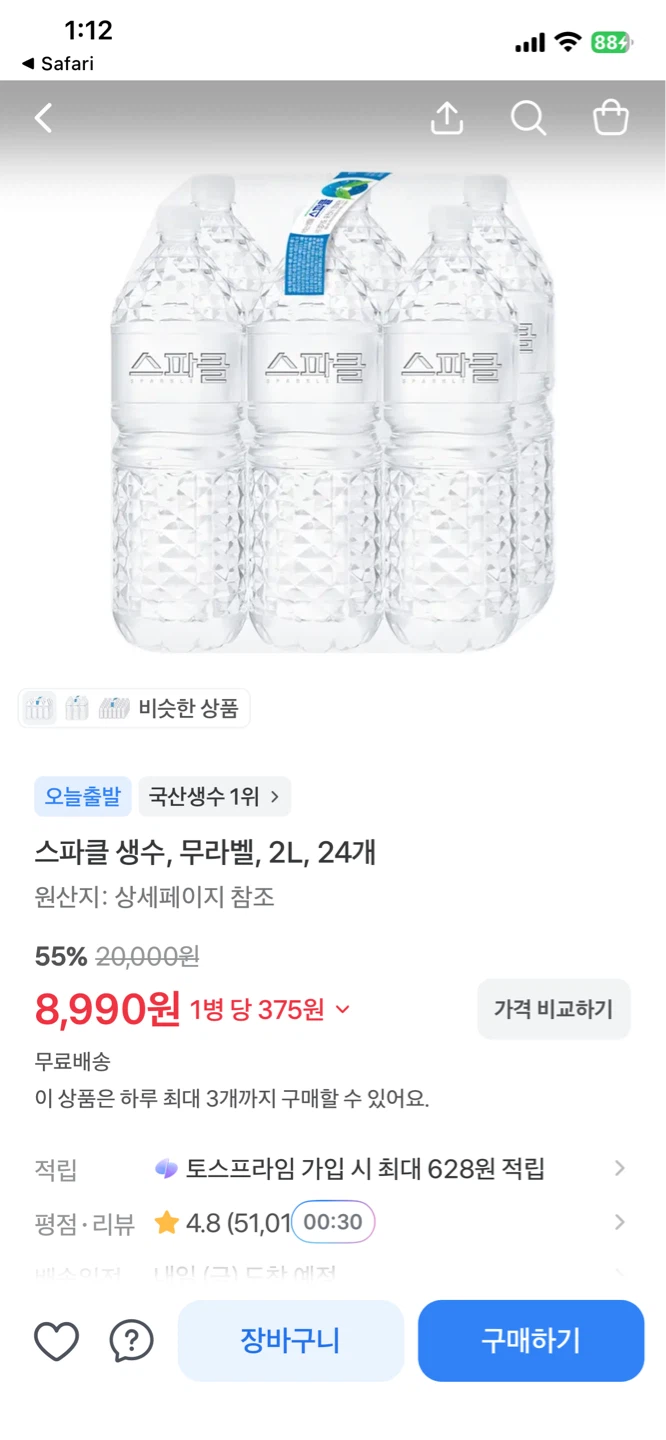Open the share icon

(x=447, y=118)
